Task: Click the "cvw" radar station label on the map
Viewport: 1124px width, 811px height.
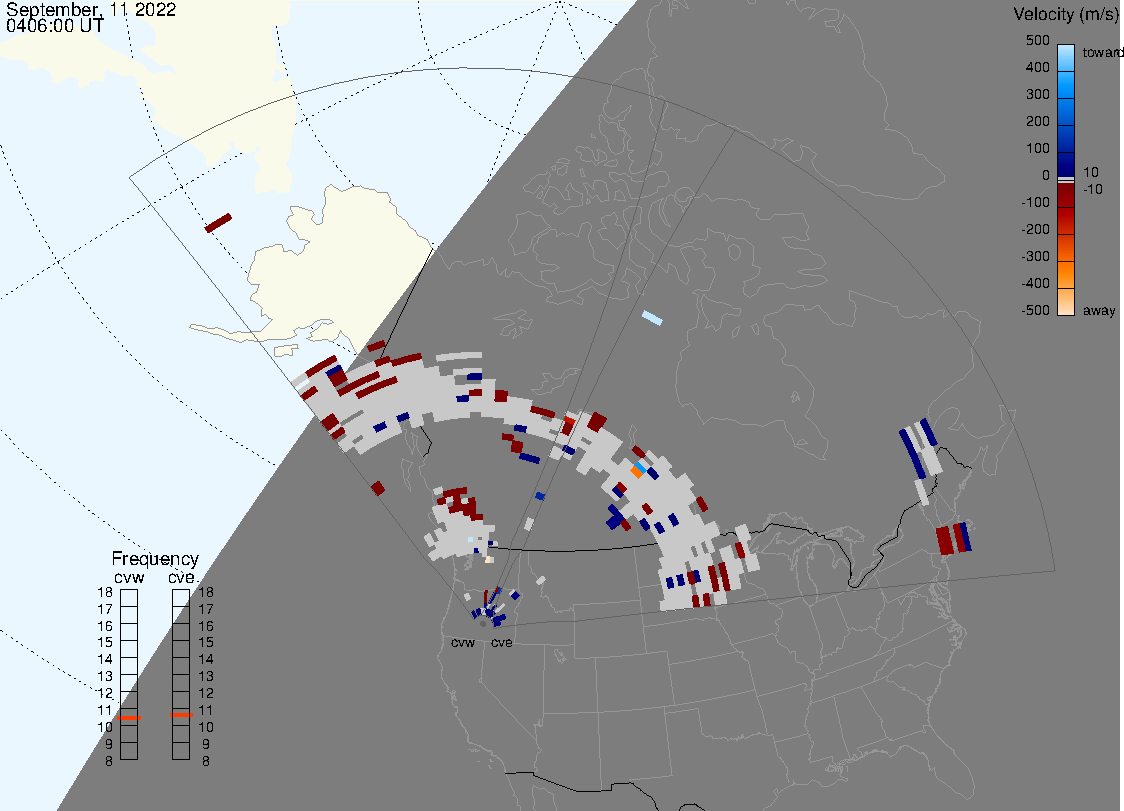Action: 463,642
